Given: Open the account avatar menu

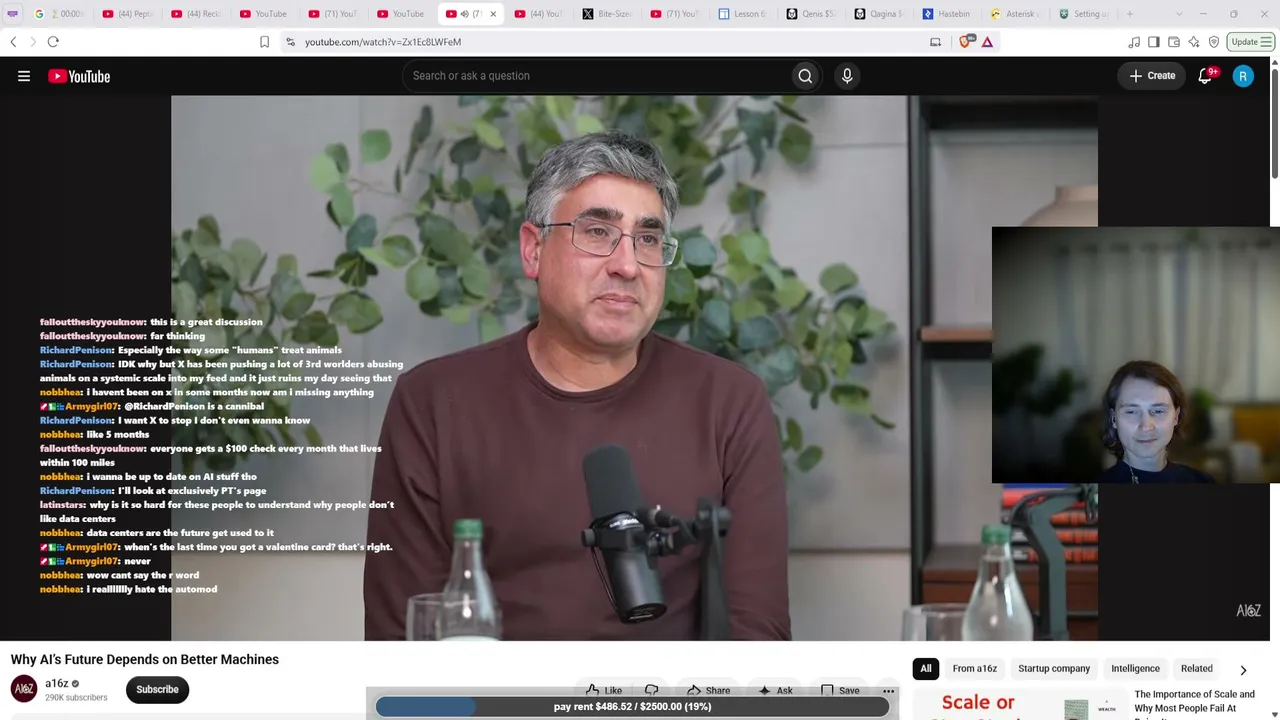Looking at the screenshot, I should 1243,76.
